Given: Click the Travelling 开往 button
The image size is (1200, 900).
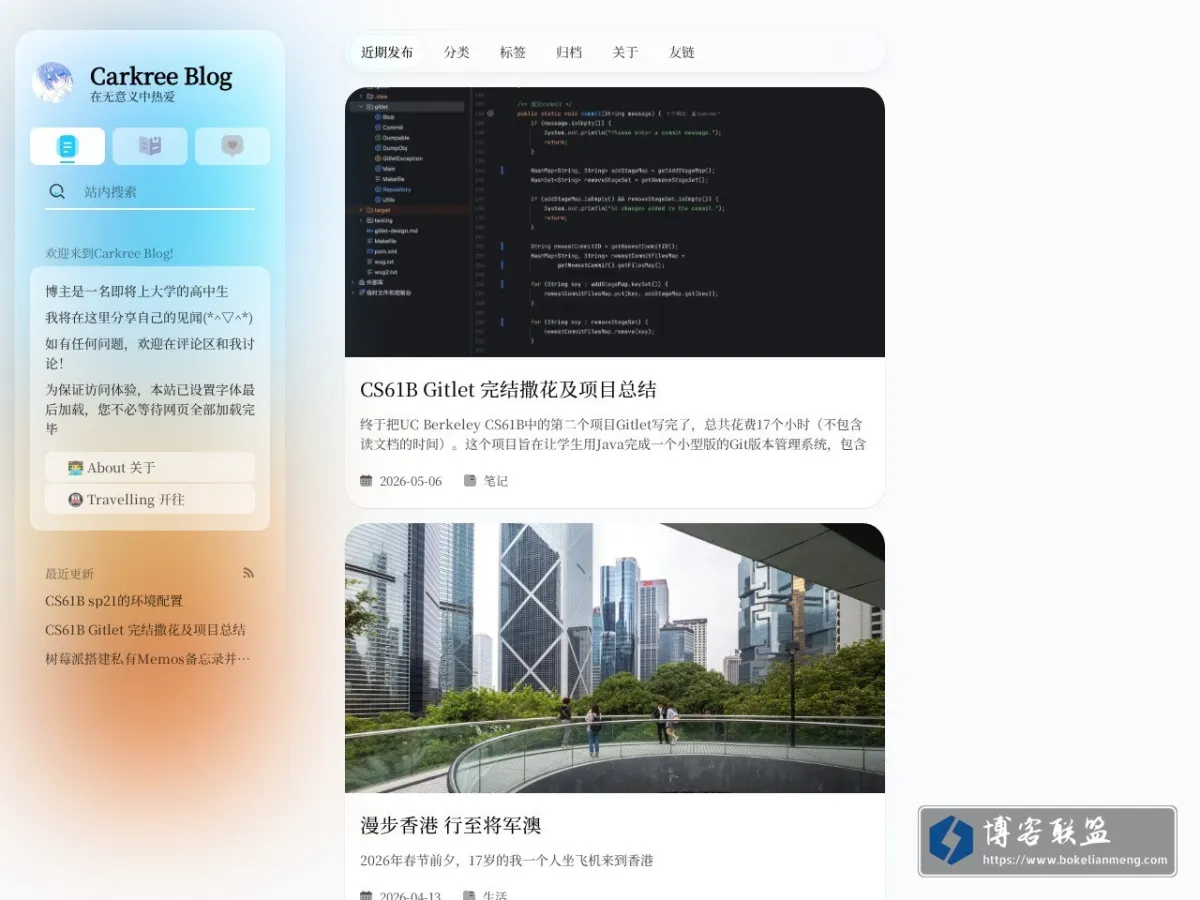Looking at the screenshot, I should pos(150,499).
